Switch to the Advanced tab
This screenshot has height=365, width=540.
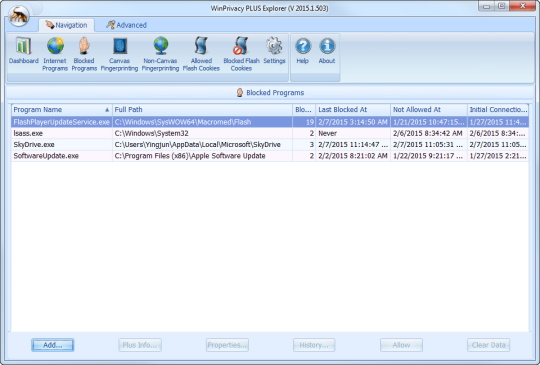[126, 25]
